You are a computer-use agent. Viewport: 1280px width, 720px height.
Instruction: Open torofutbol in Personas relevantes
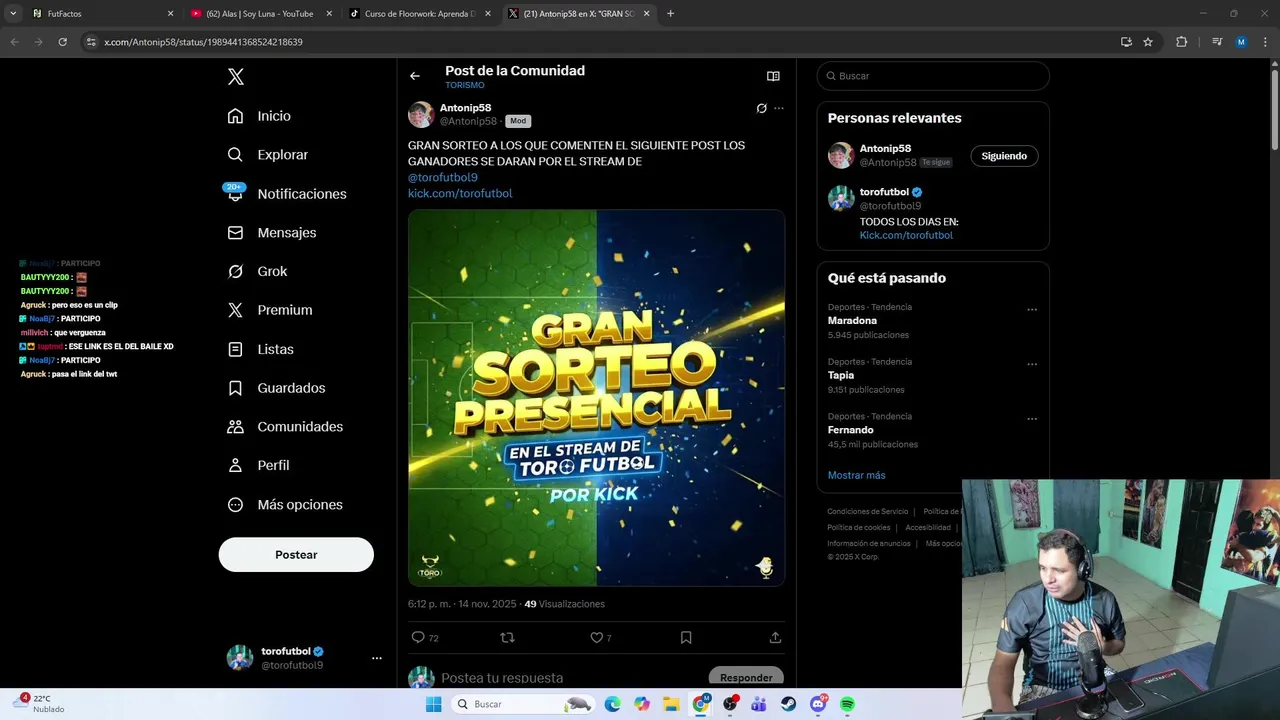coord(884,192)
